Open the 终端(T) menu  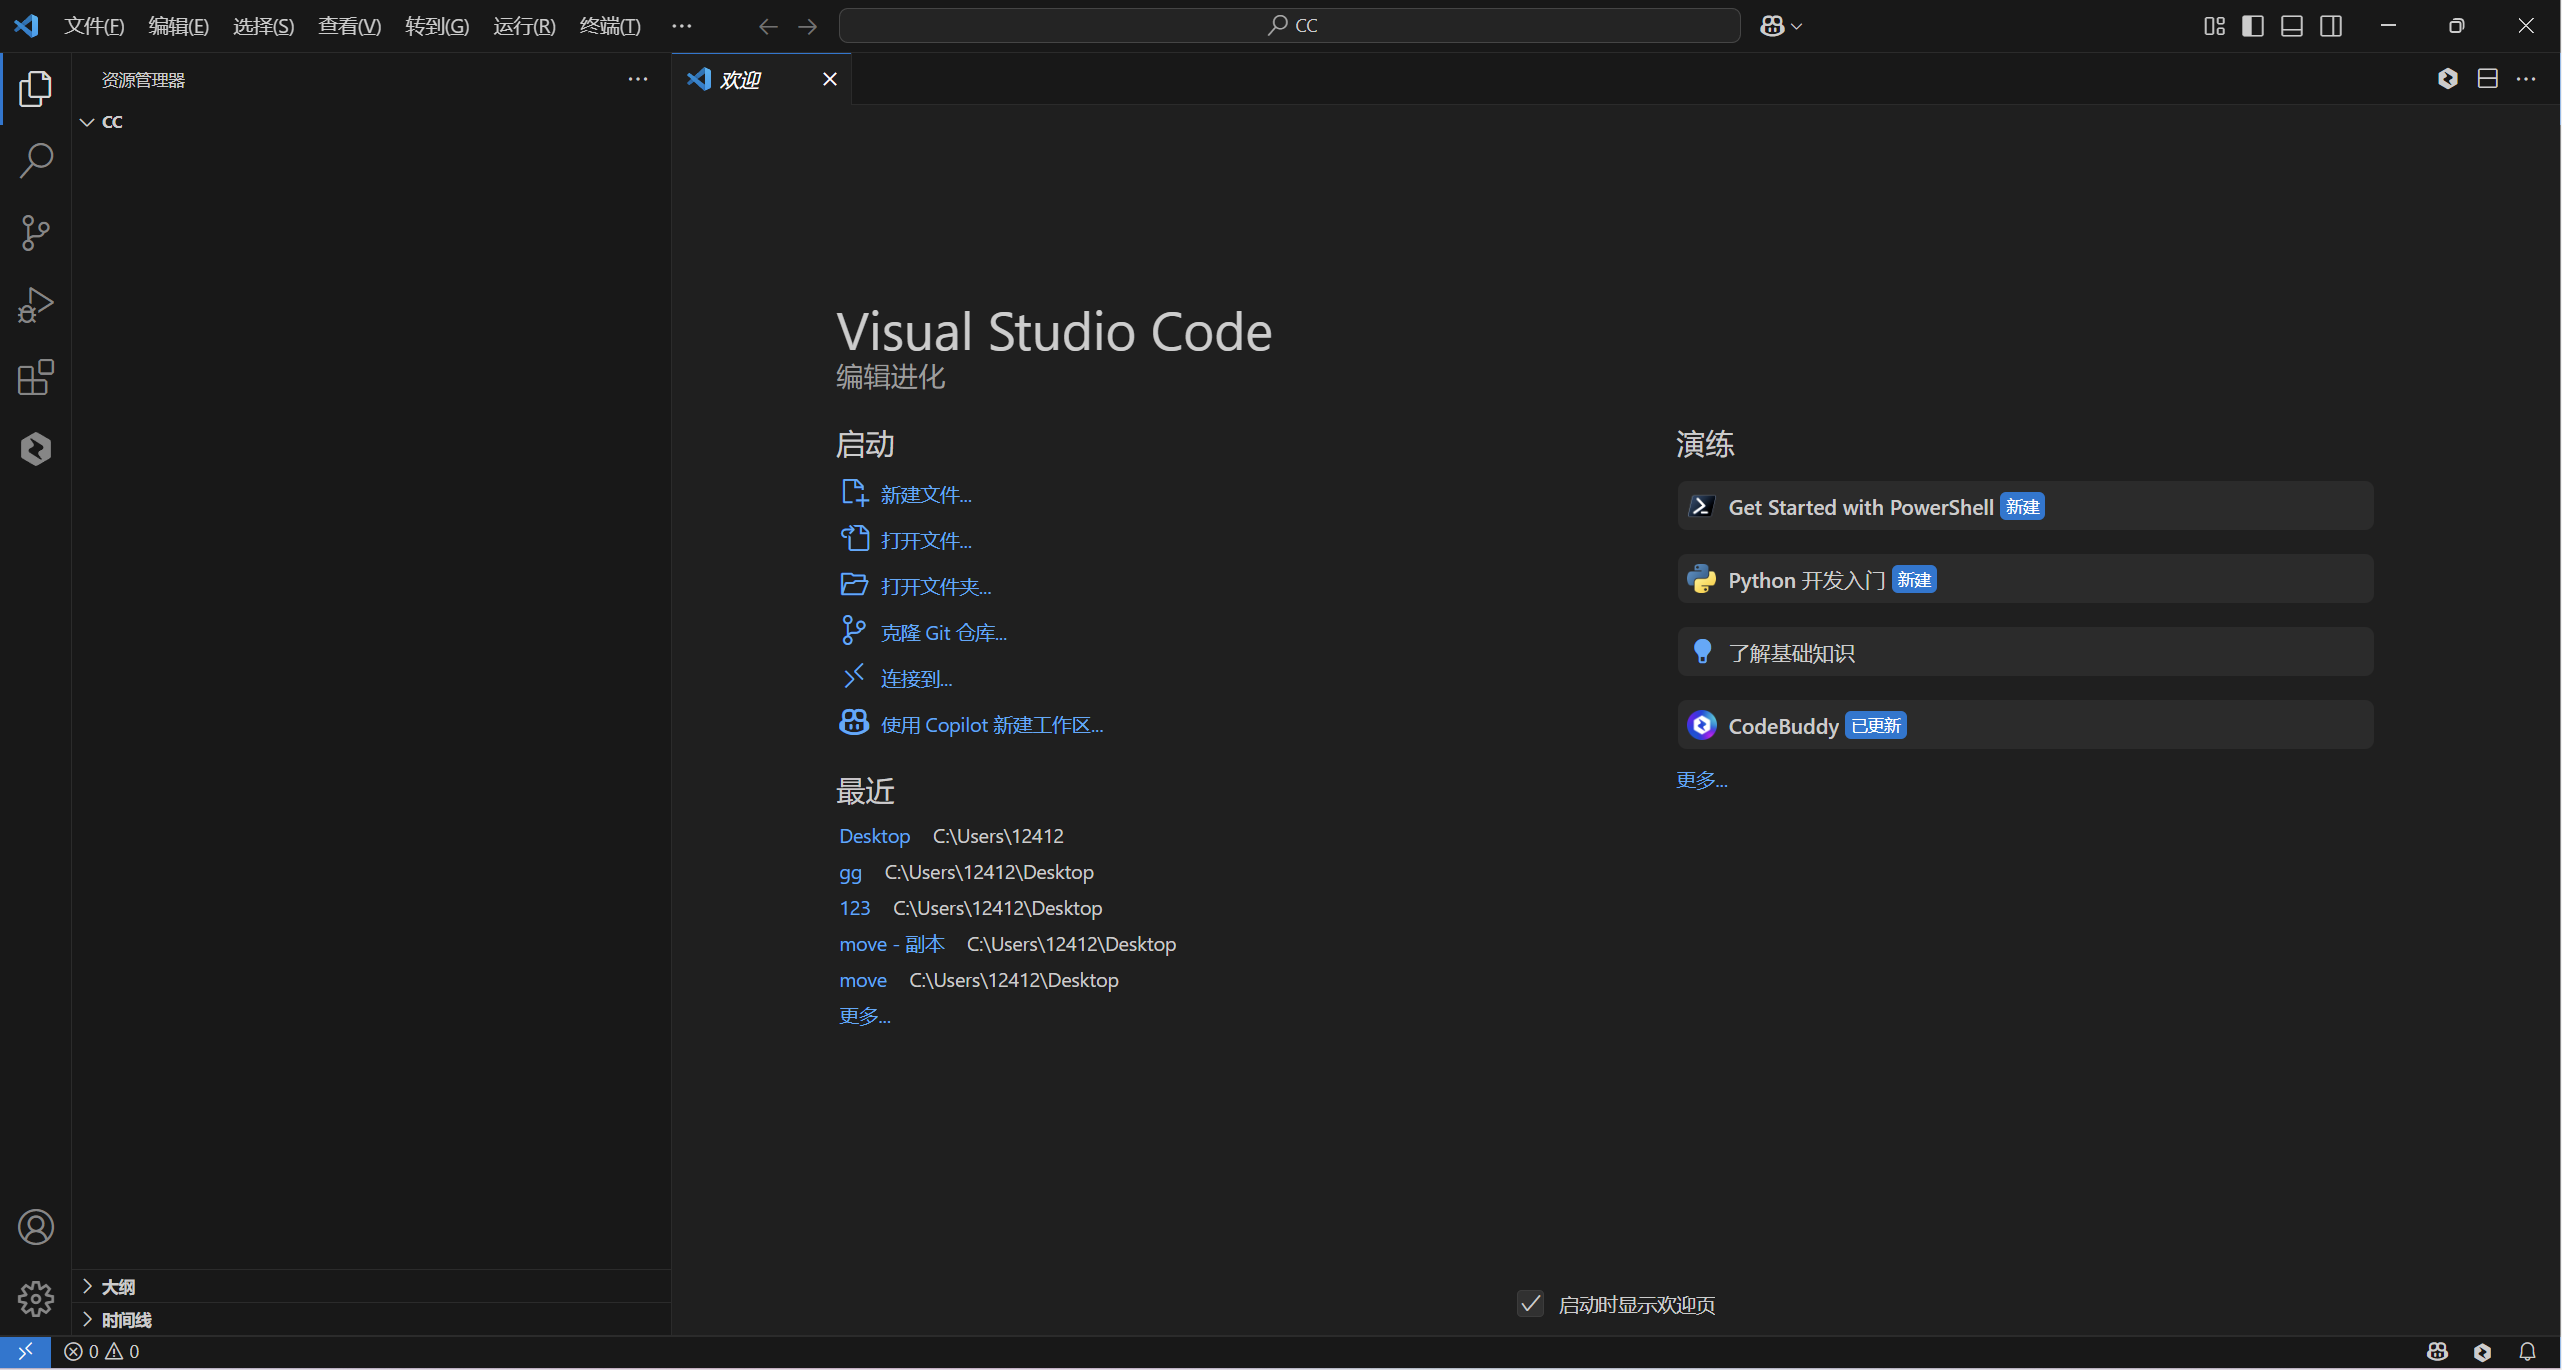610,26
